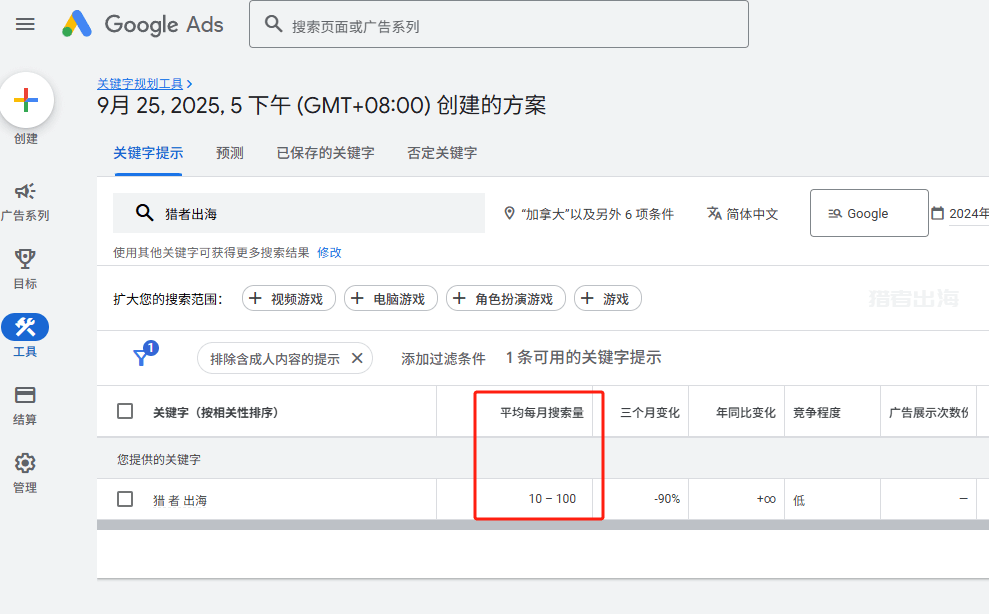Click the 关键字（按相关性排序）column header
Screen dimensions: 989x614
(x=216, y=412)
